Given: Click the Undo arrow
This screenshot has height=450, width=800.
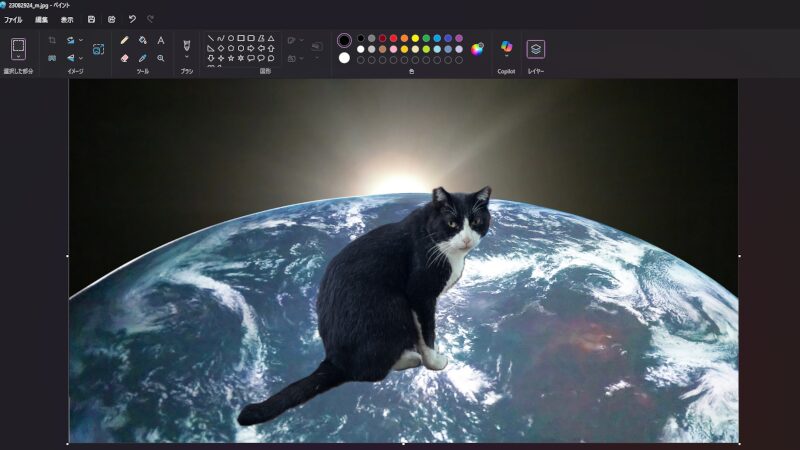Looking at the screenshot, I should [x=132, y=19].
